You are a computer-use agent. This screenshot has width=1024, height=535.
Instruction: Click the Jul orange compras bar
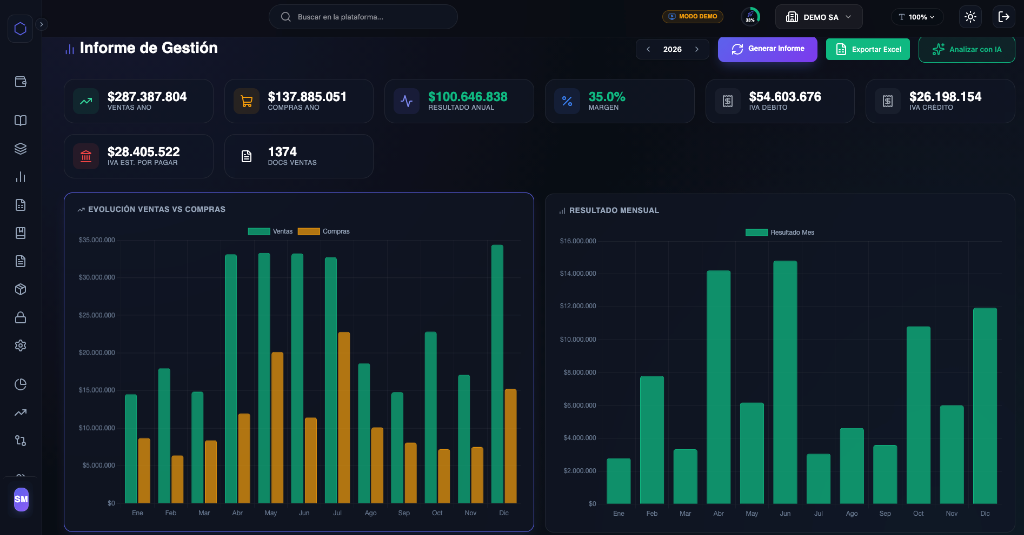click(x=344, y=417)
